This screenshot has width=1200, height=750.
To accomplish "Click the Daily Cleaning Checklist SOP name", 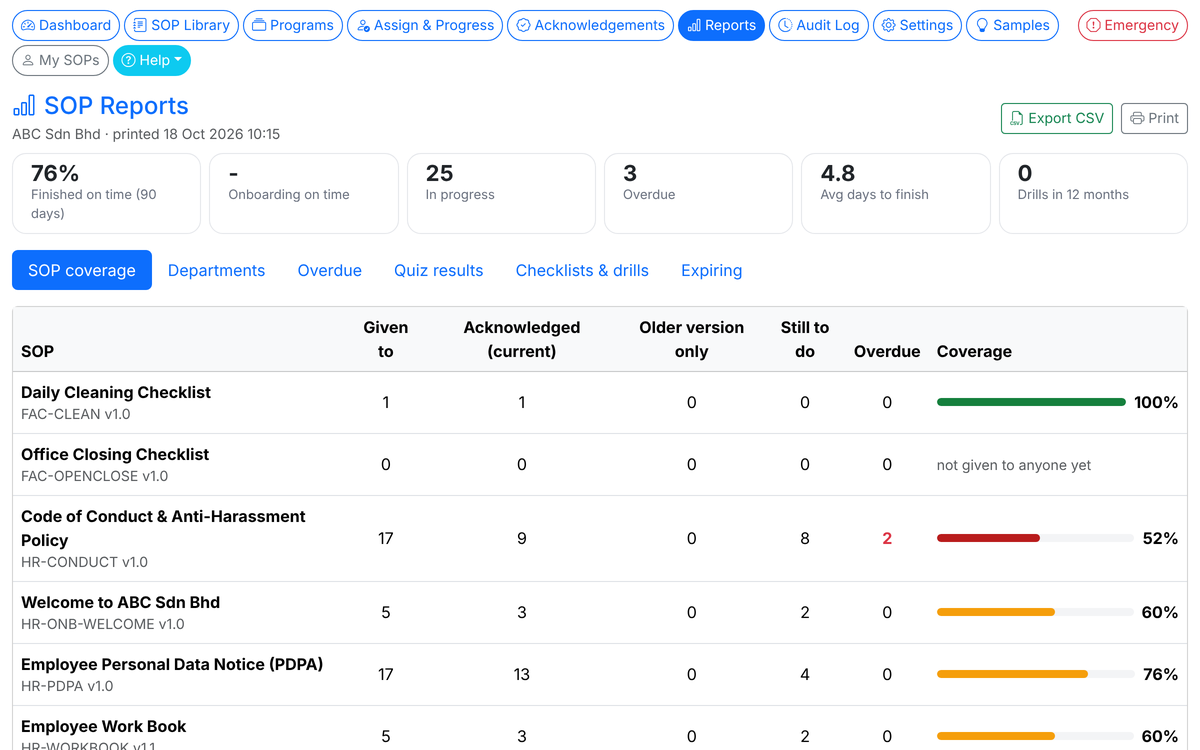I will tap(116, 392).
